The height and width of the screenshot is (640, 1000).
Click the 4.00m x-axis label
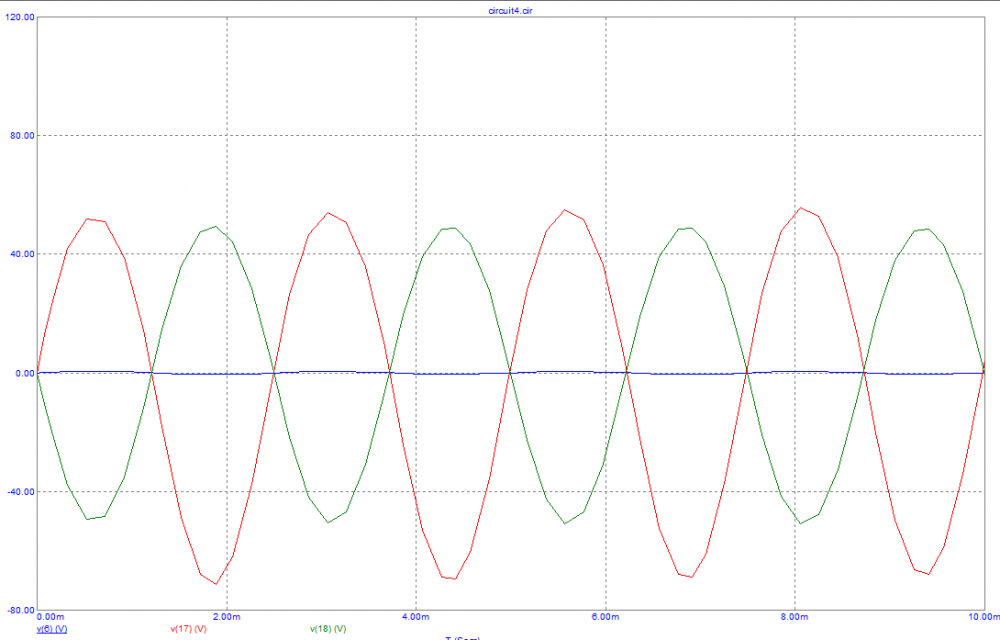coord(416,617)
